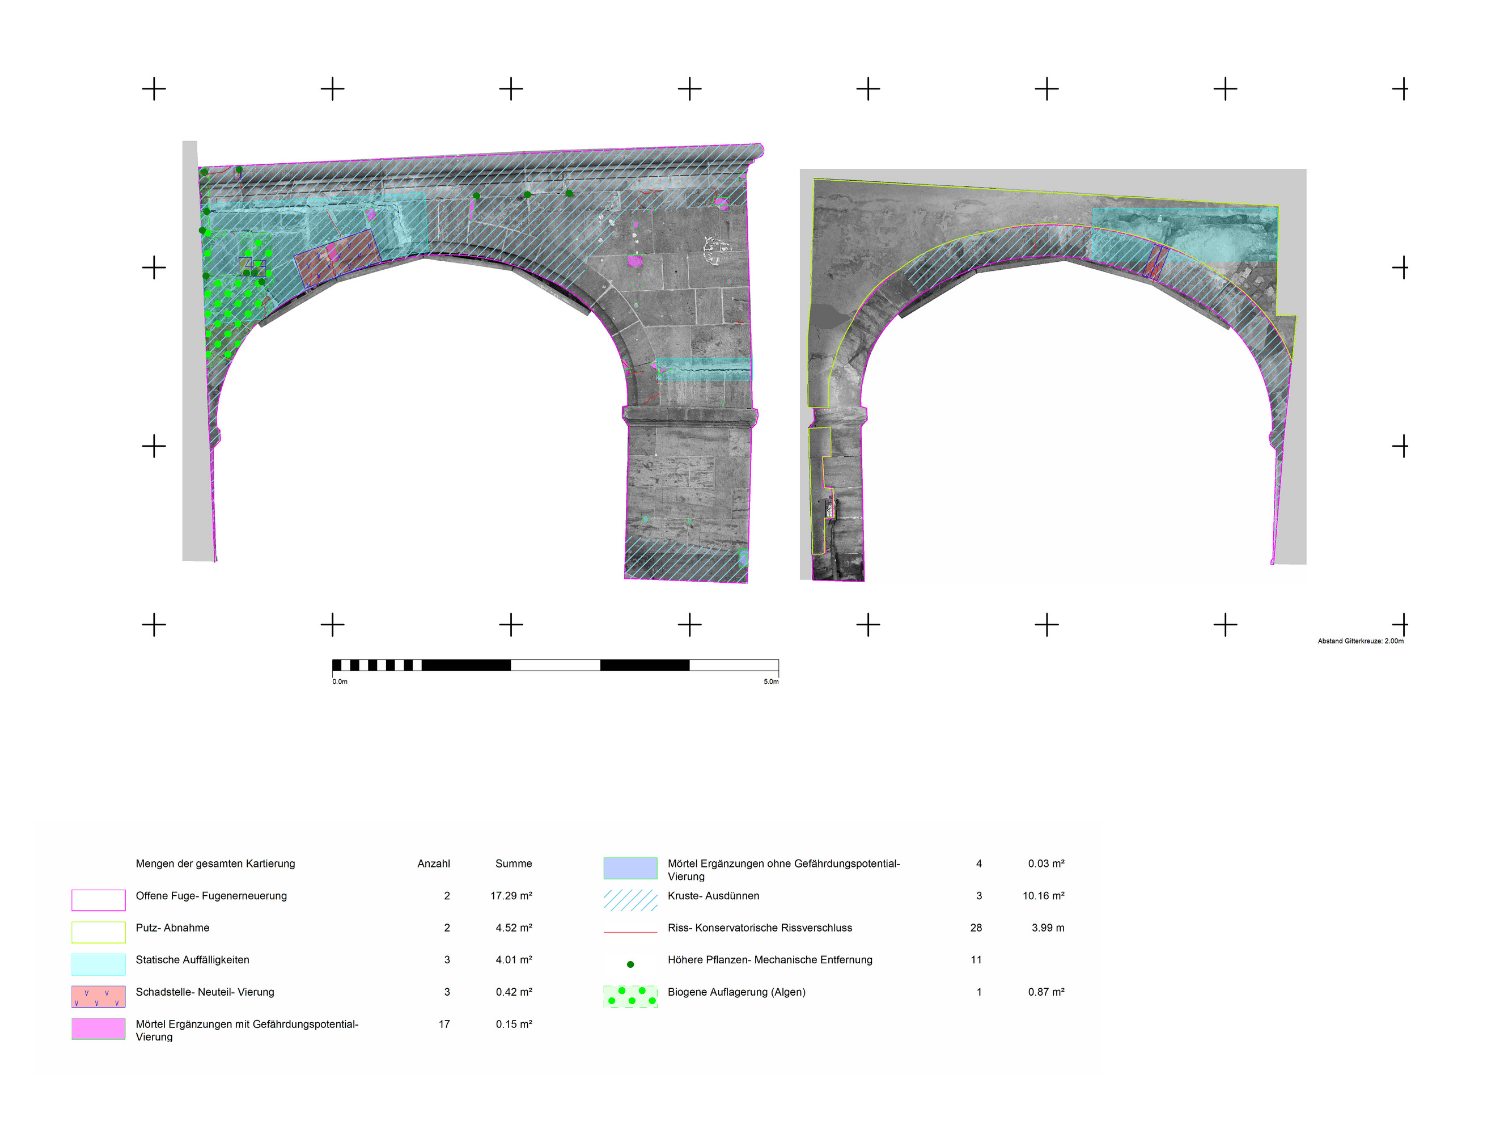
Task: Click the red 'Schadstelle- Neuteil- Vierung' swatch
Action: point(98,996)
